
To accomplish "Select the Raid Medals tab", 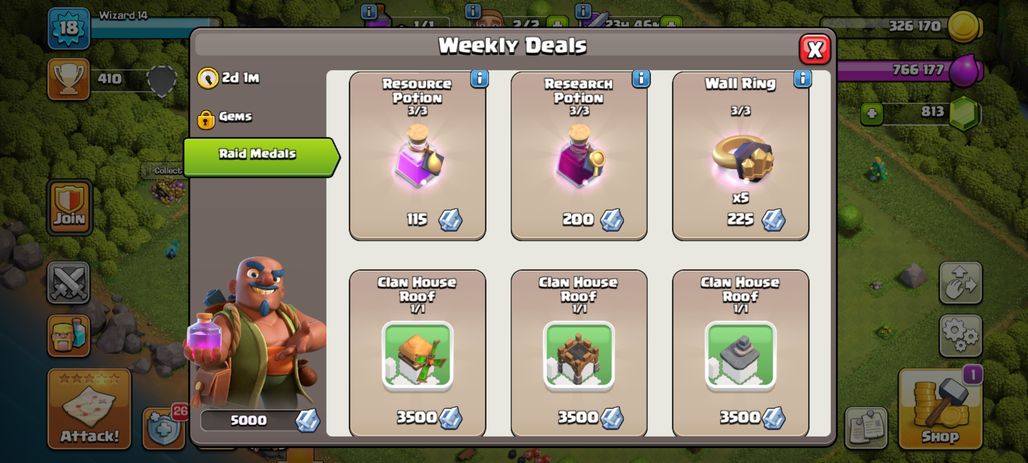I will pos(262,156).
